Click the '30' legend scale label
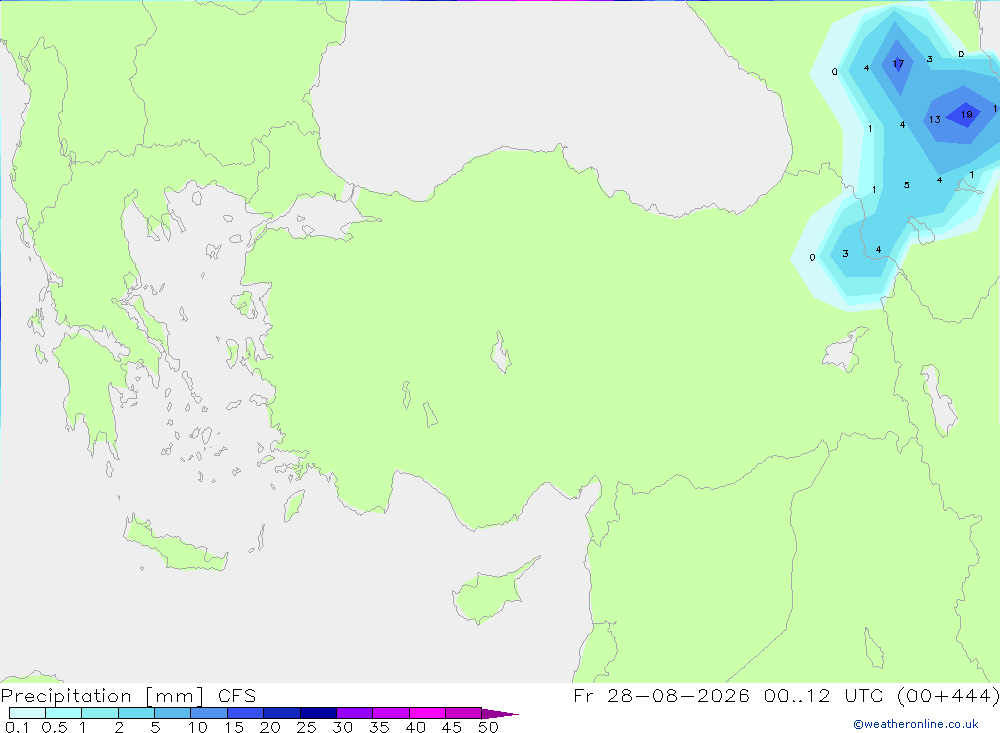The height and width of the screenshot is (733, 1000). [x=343, y=727]
